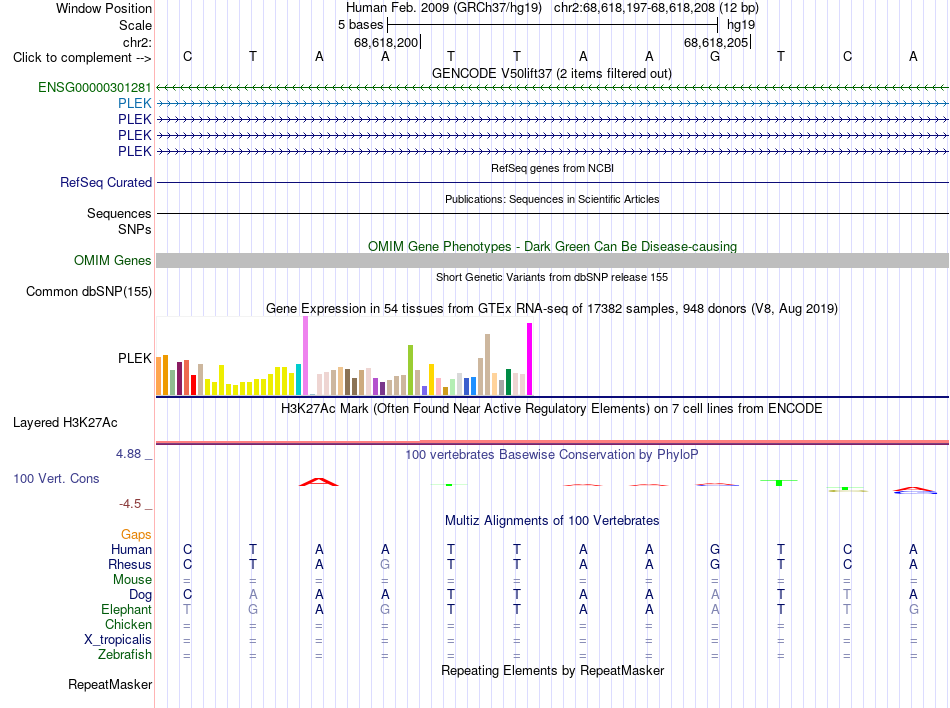
Task: Select the light blue PLEK transcript label
Action: [135, 104]
